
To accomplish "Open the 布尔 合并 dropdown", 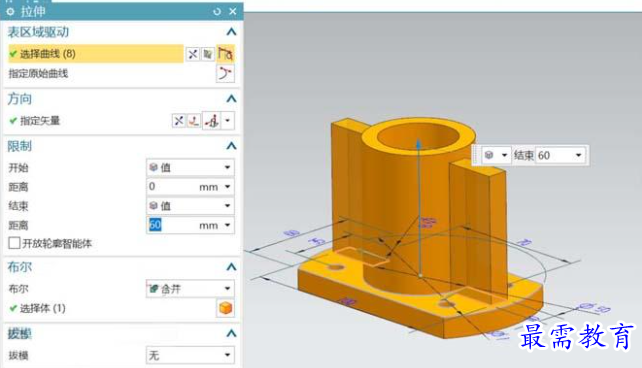I will point(190,288).
